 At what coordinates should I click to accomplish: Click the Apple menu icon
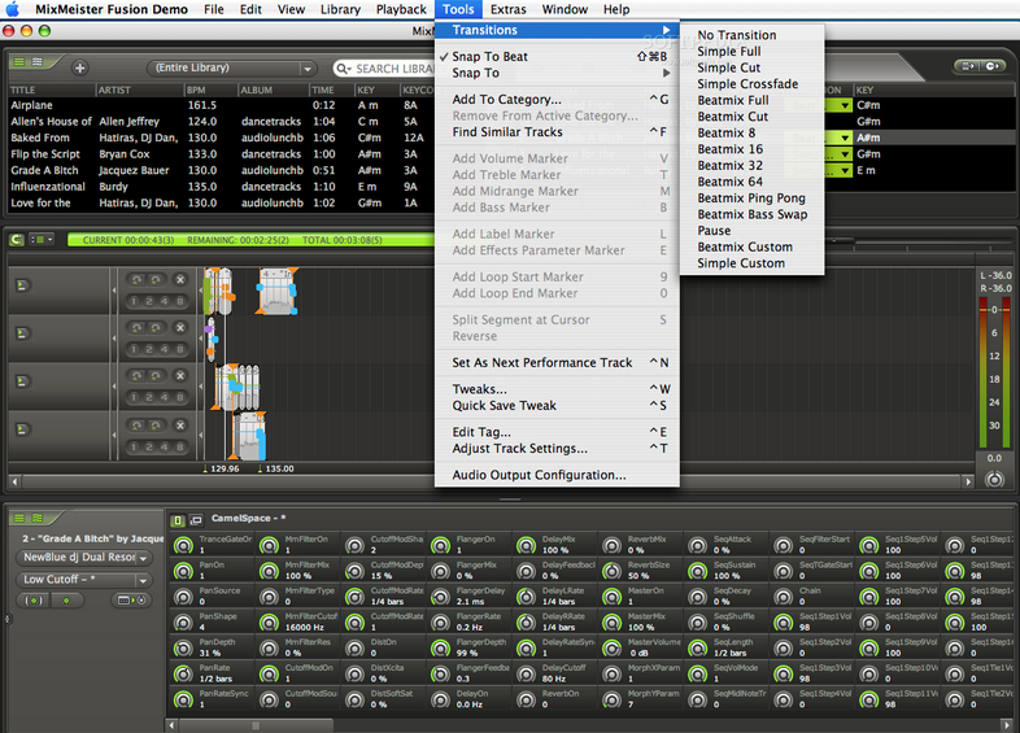(x=13, y=10)
